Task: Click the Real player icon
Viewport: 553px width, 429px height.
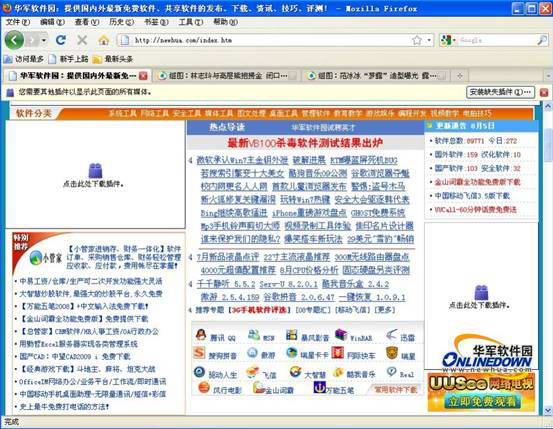Action: click(x=391, y=371)
